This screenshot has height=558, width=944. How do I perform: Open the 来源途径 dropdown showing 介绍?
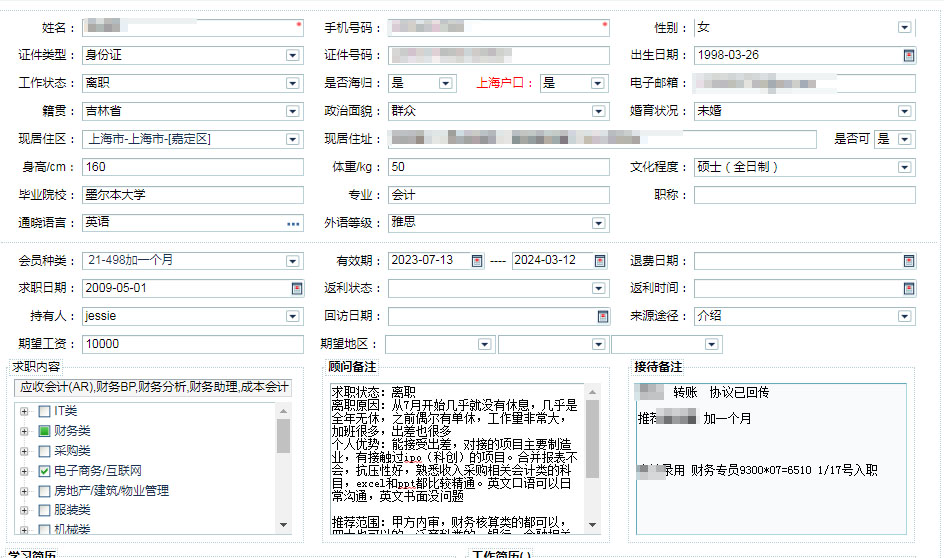904,317
